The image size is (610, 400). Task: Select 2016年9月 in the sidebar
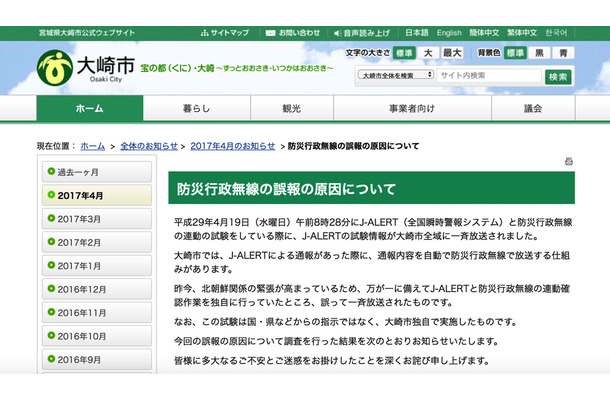[97, 359]
